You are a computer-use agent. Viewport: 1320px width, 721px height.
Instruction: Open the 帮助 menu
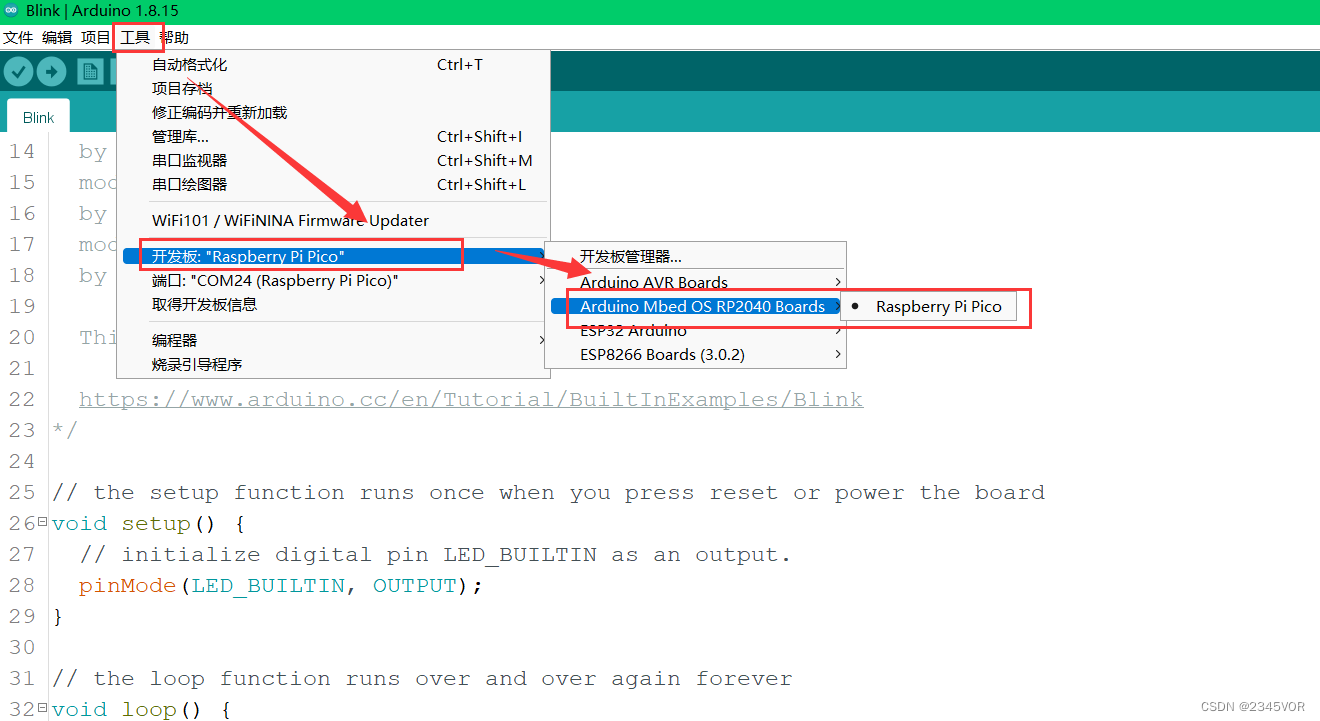tap(174, 37)
